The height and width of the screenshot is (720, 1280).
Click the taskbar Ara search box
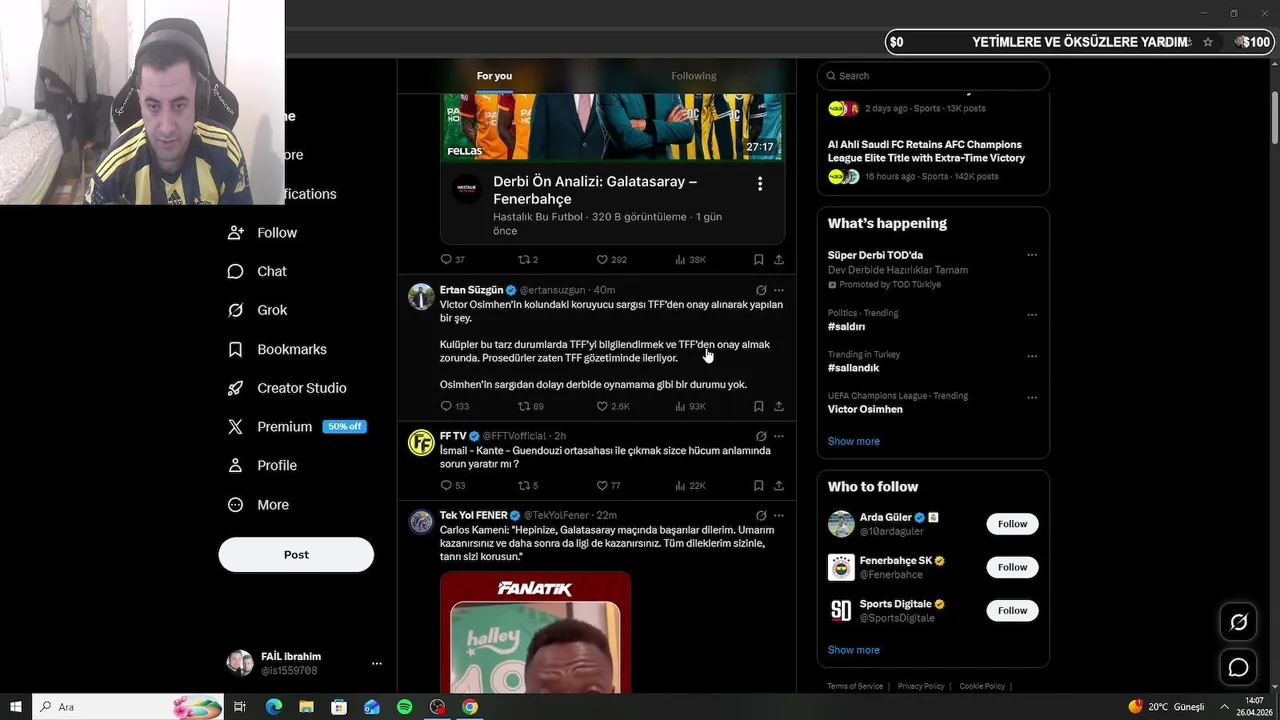128,707
